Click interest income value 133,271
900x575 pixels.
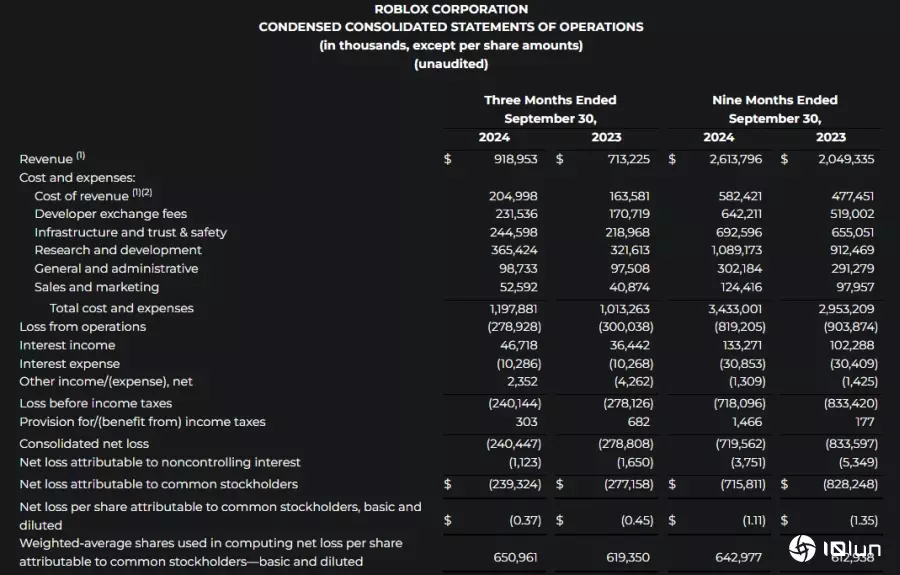742,345
